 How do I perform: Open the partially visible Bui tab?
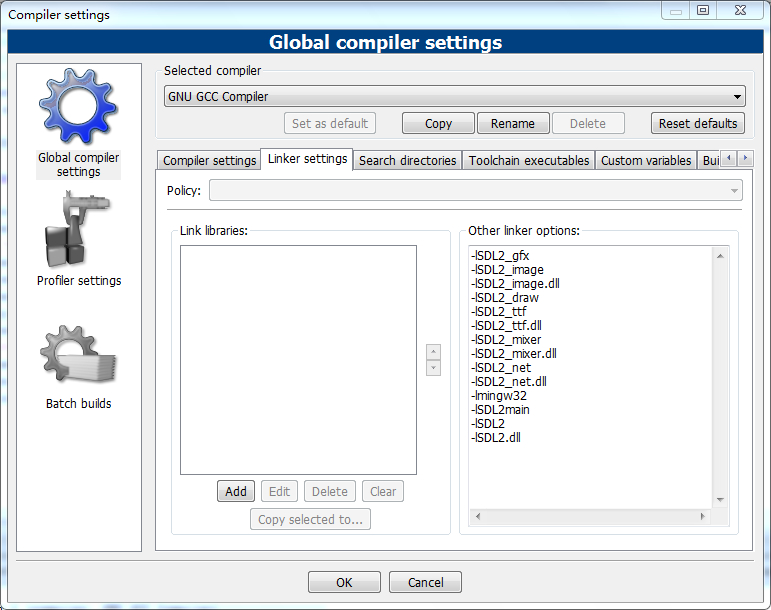(710, 161)
